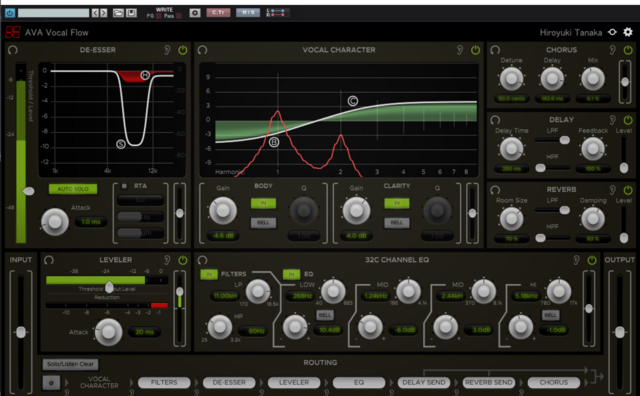Click the Body Gain value -4.6 dB
The image size is (640, 396).
[x=223, y=236]
